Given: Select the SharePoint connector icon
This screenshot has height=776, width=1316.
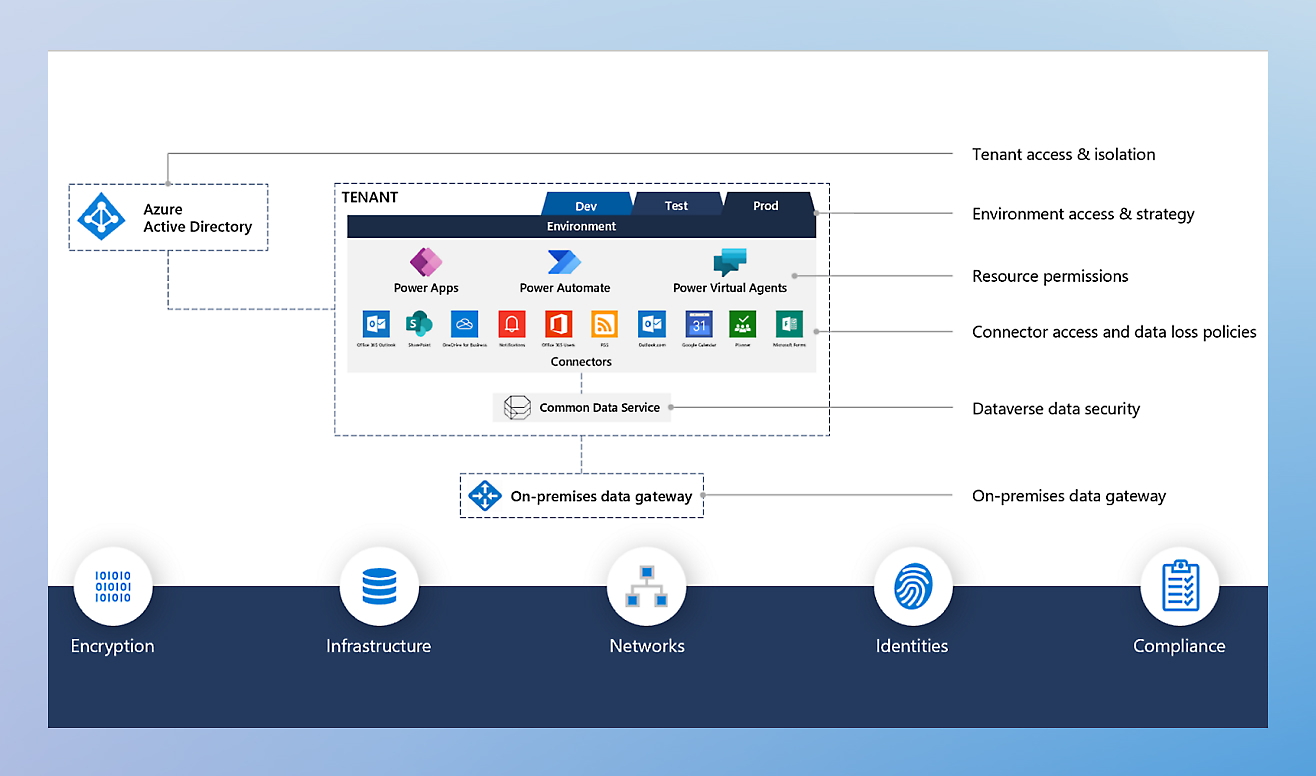Looking at the screenshot, I should click(x=419, y=324).
